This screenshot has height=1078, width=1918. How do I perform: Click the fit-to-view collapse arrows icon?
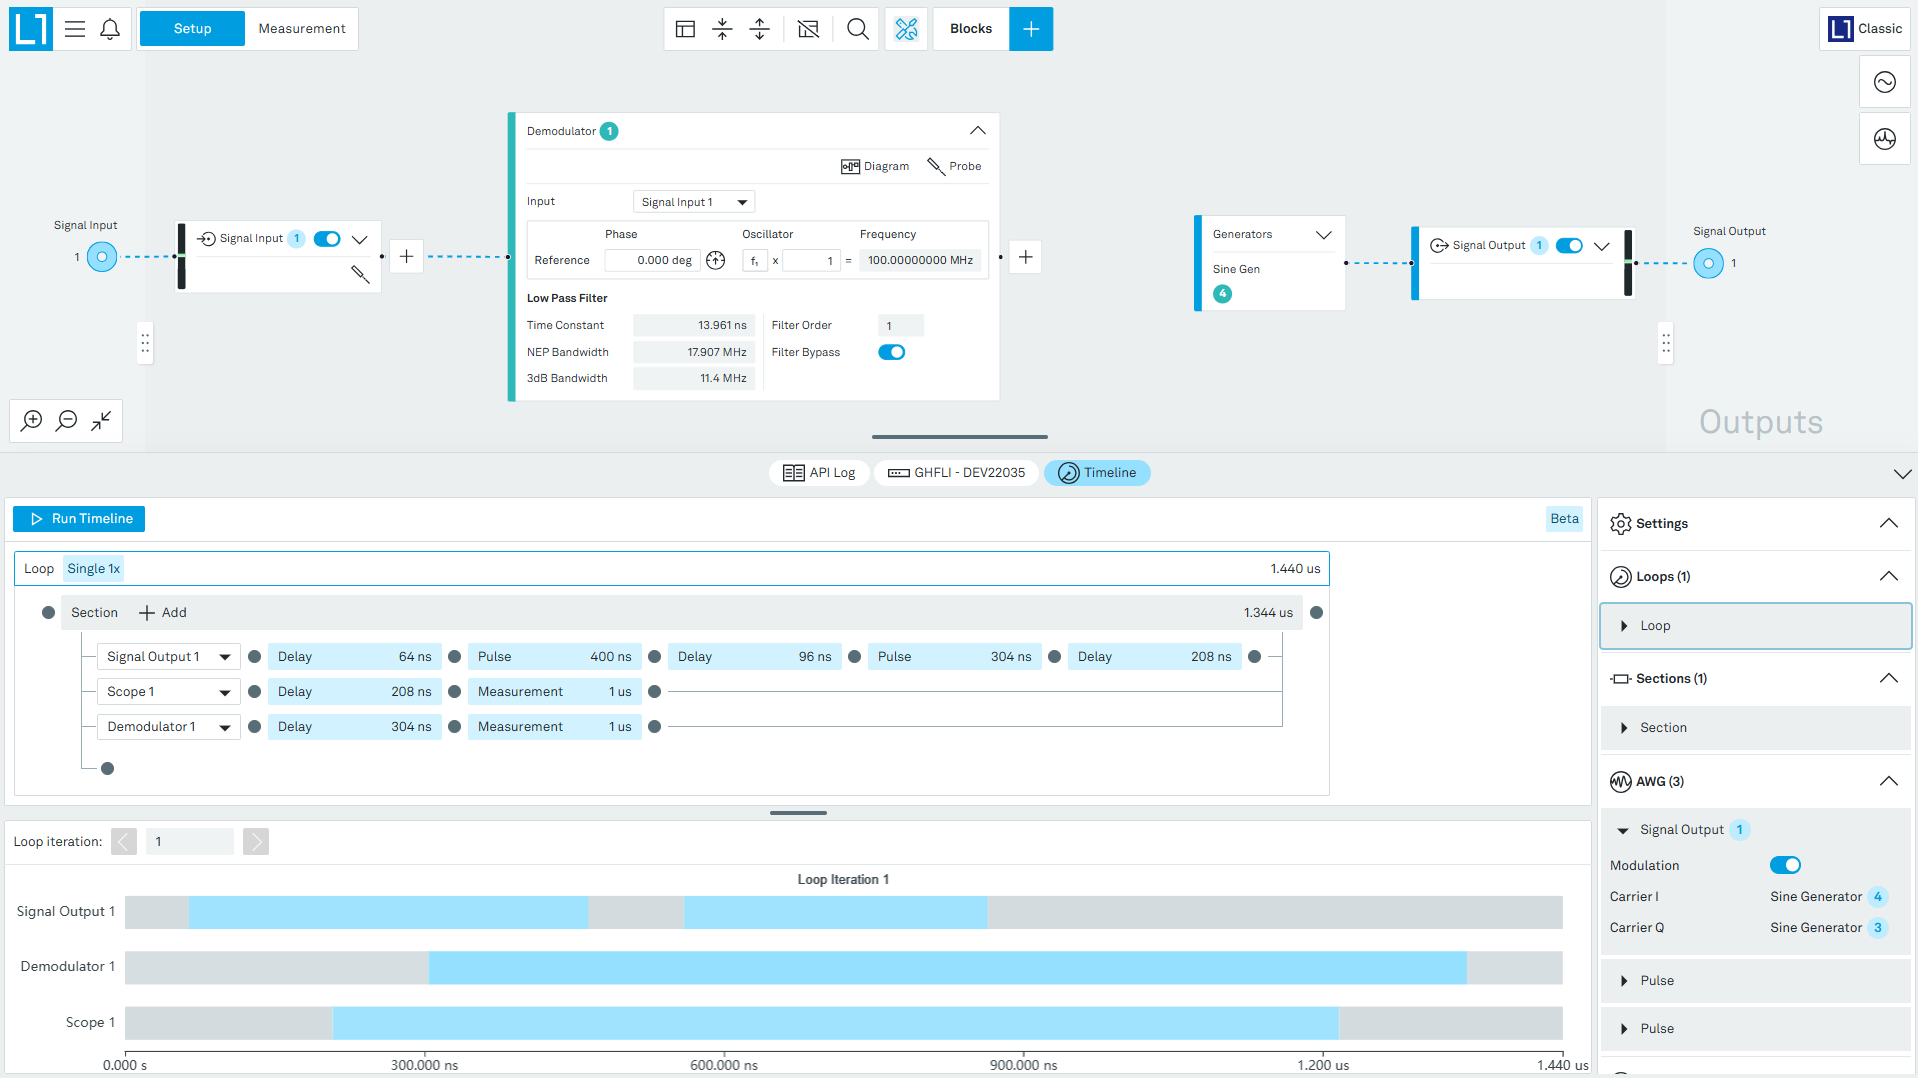tap(101, 420)
